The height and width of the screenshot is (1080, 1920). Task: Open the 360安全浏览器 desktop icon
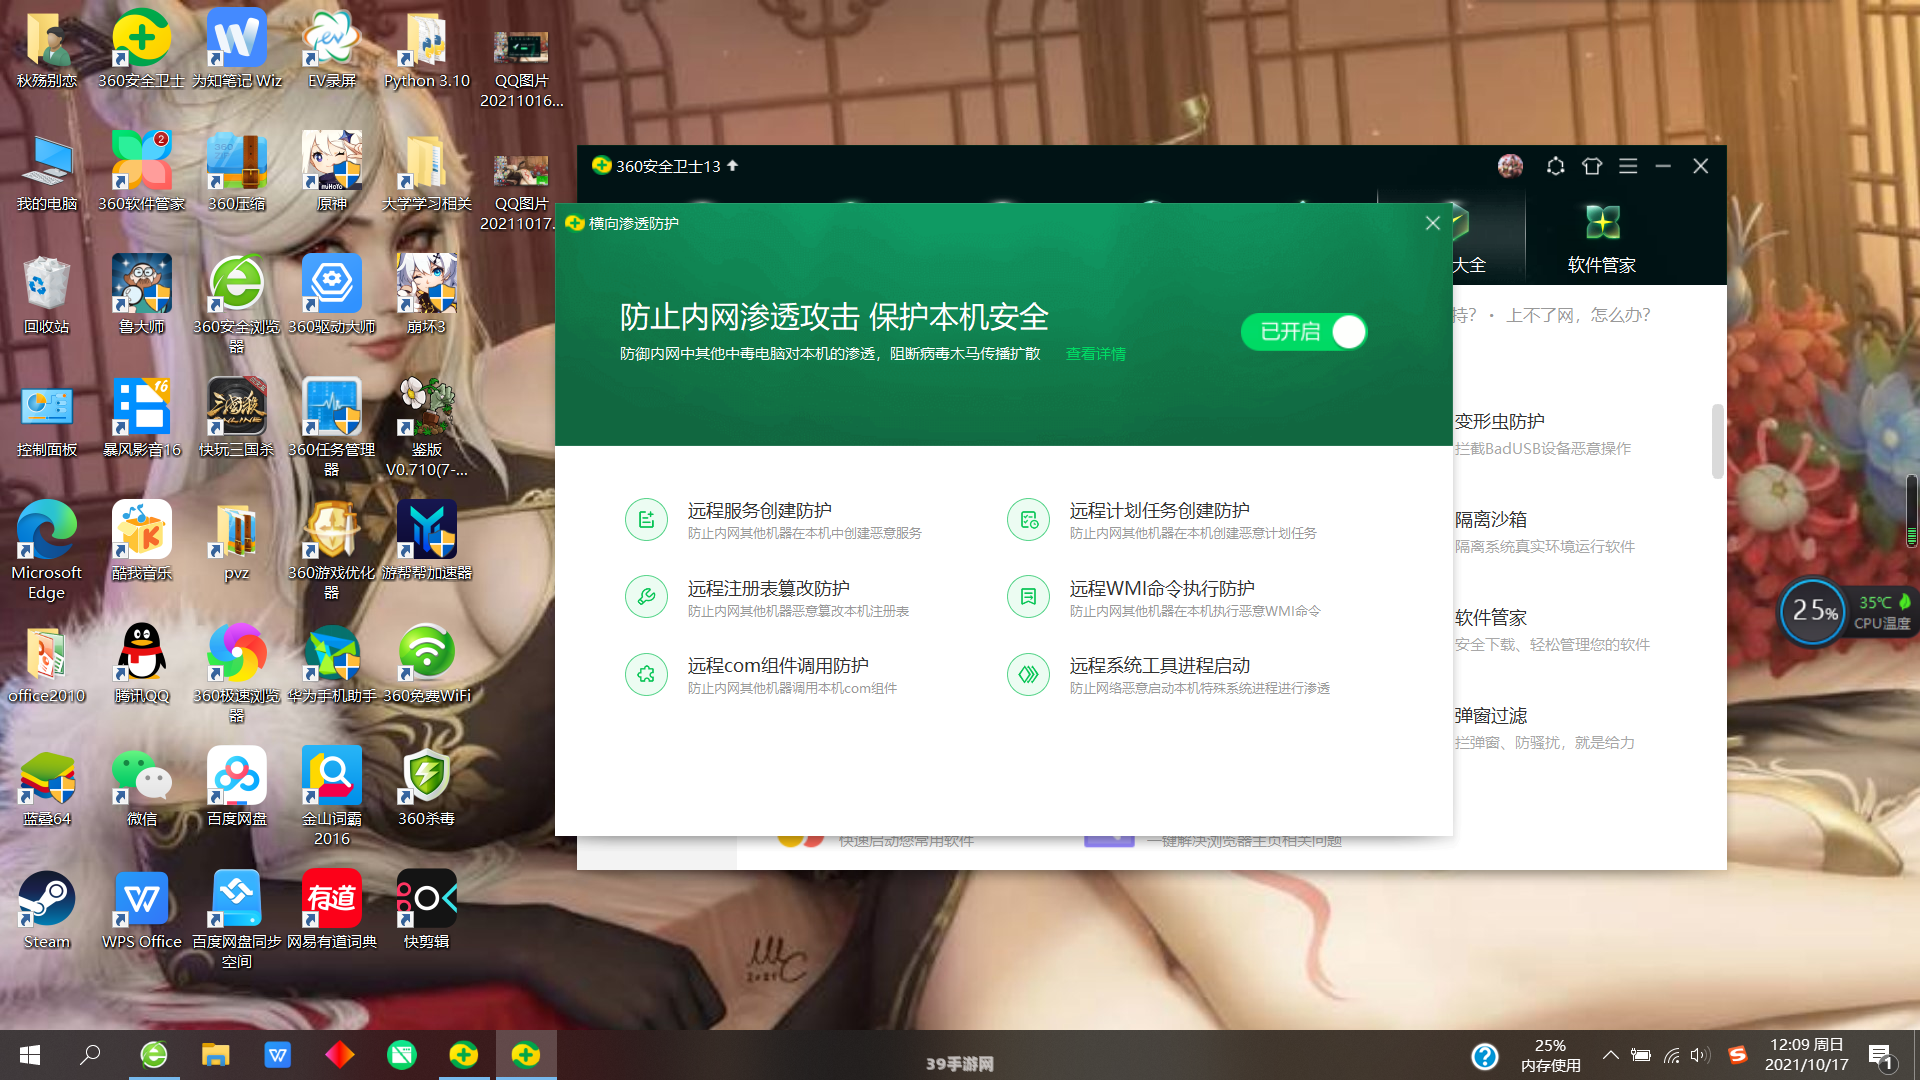pyautogui.click(x=237, y=305)
